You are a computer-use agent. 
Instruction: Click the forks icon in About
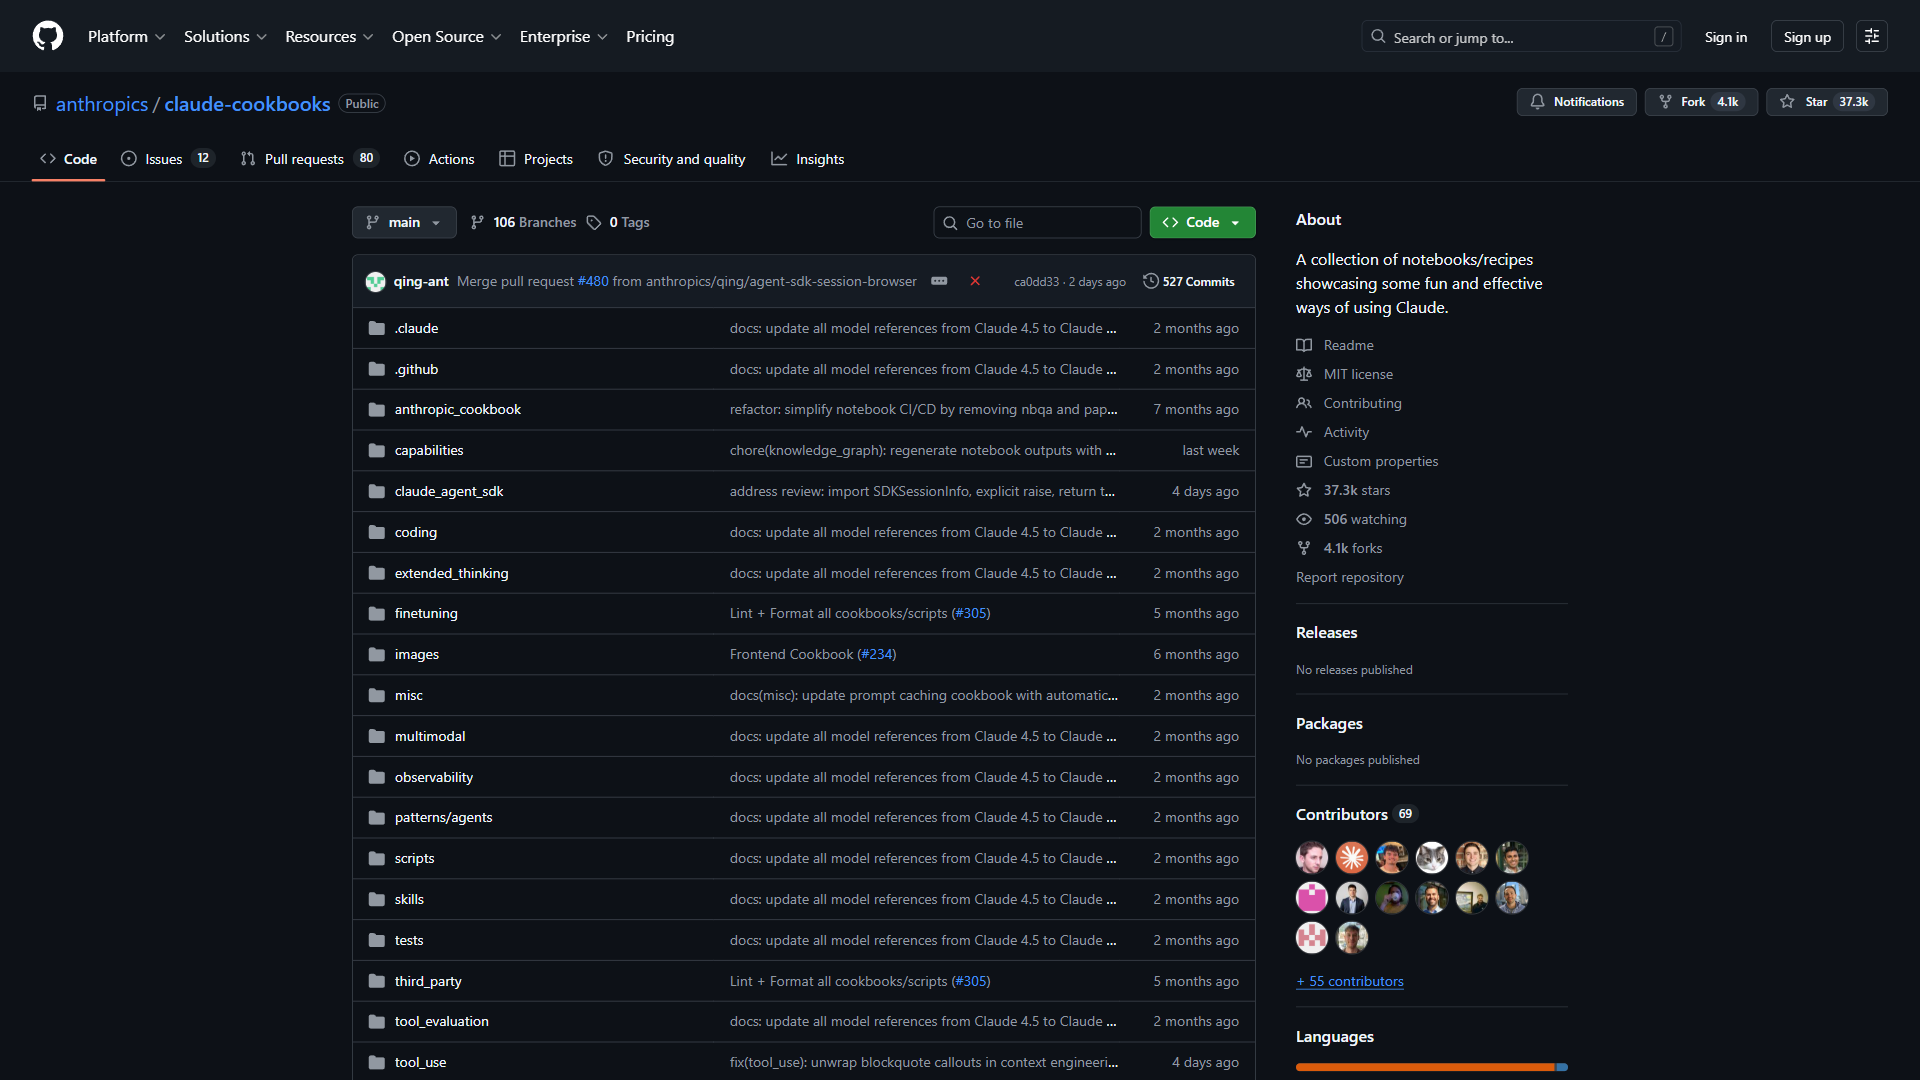[x=1304, y=548]
